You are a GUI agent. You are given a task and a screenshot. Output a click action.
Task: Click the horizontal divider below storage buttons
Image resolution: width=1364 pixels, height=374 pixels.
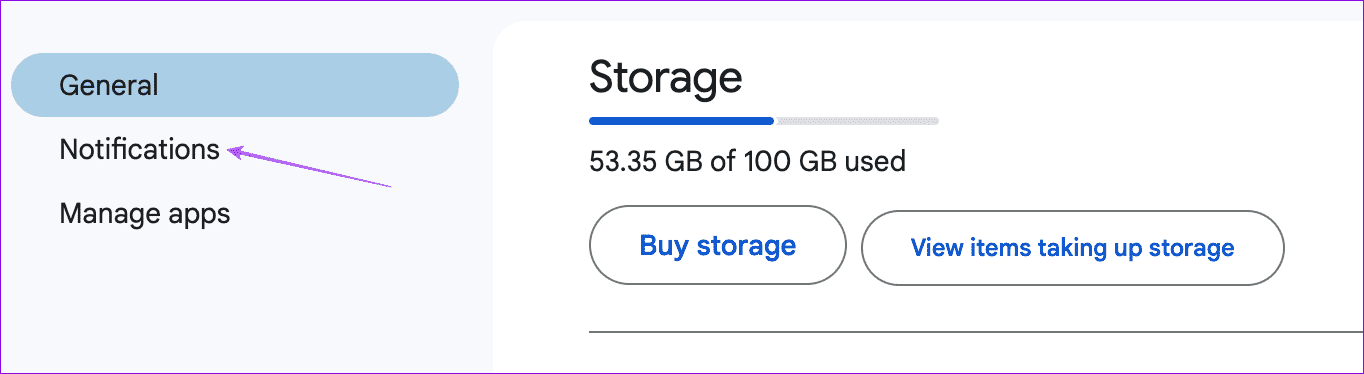click(x=976, y=331)
